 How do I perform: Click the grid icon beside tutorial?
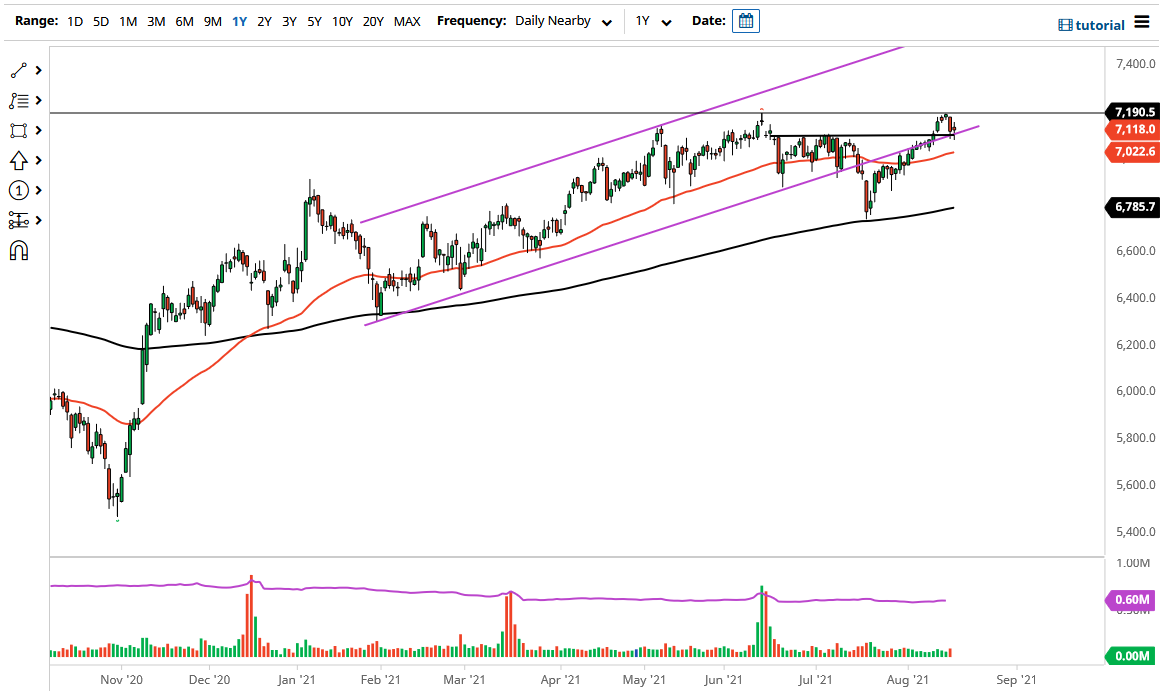[1064, 24]
